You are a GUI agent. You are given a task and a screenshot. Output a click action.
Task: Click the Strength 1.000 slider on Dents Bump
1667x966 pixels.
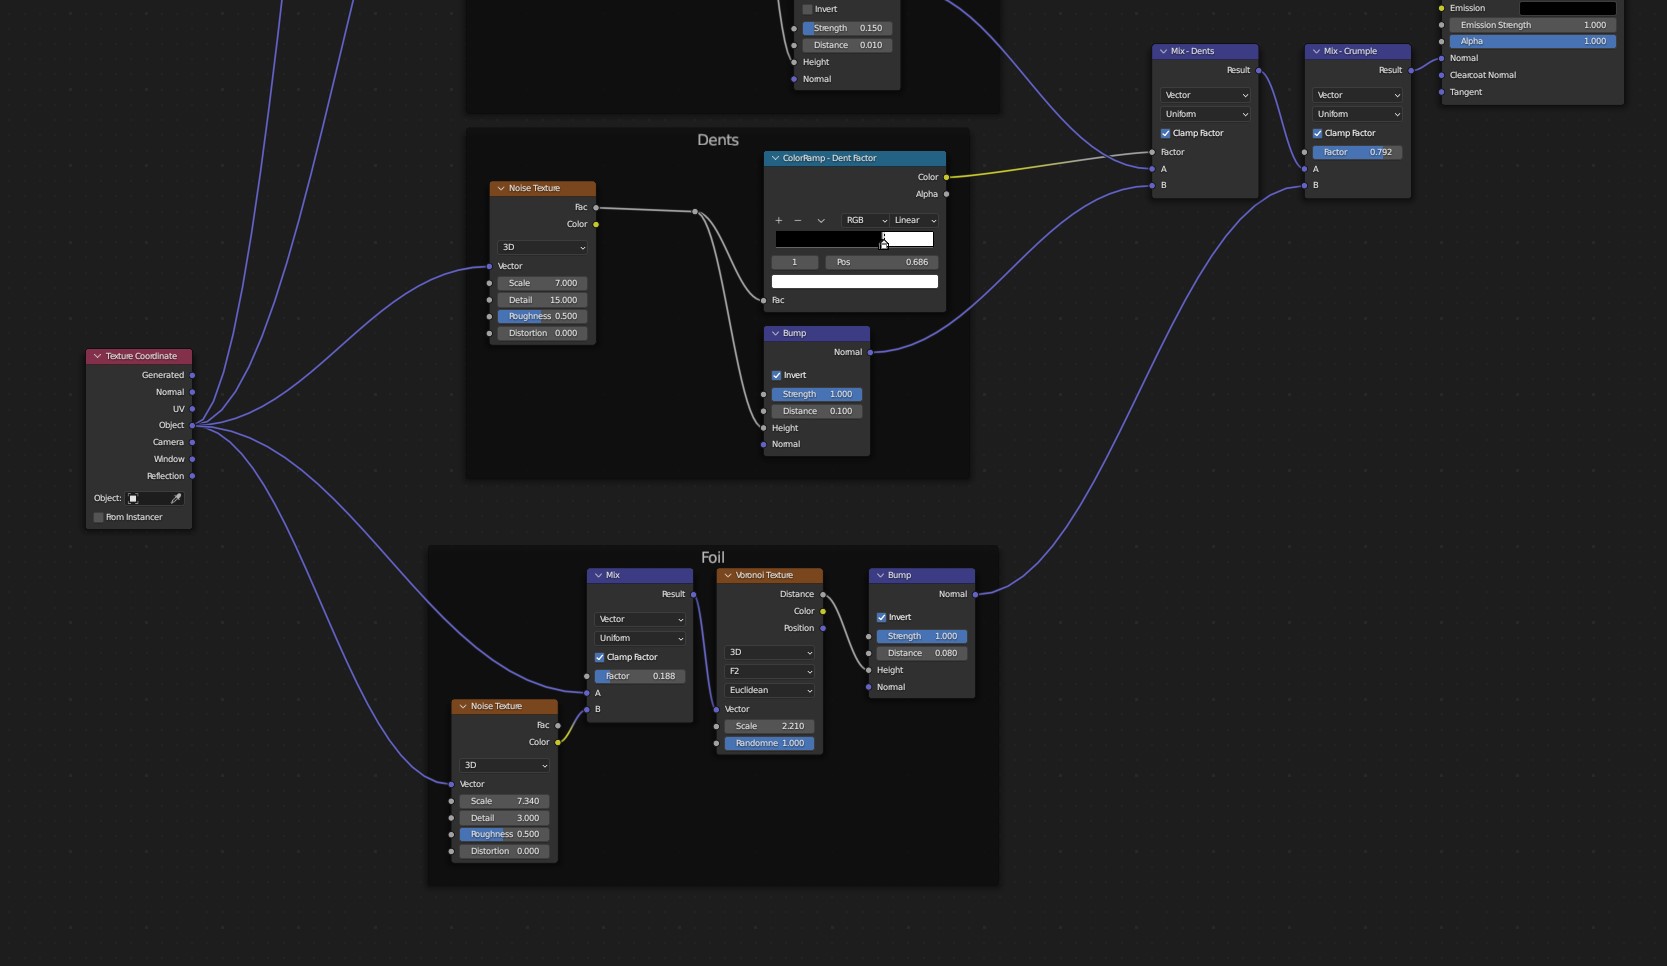coord(817,394)
